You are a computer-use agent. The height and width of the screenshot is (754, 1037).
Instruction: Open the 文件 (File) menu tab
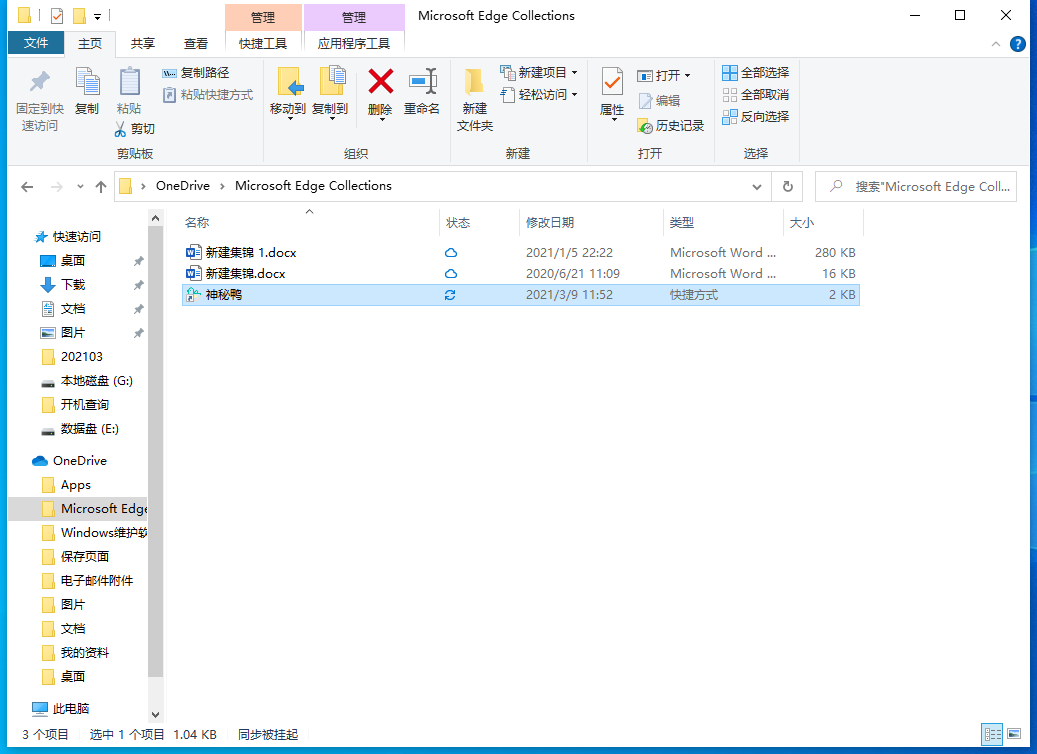click(36, 43)
